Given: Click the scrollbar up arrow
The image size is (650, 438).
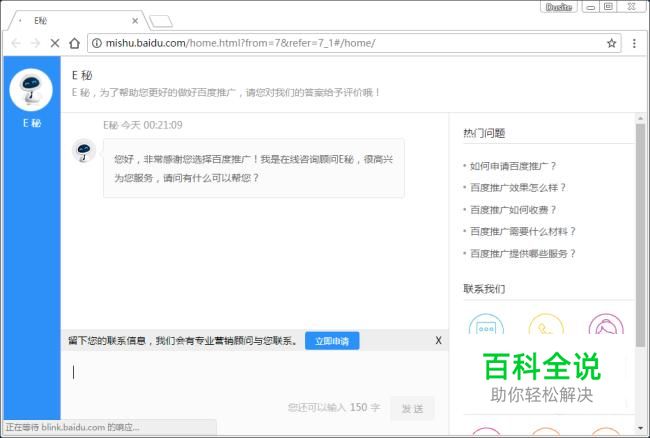Looking at the screenshot, I should [640, 119].
